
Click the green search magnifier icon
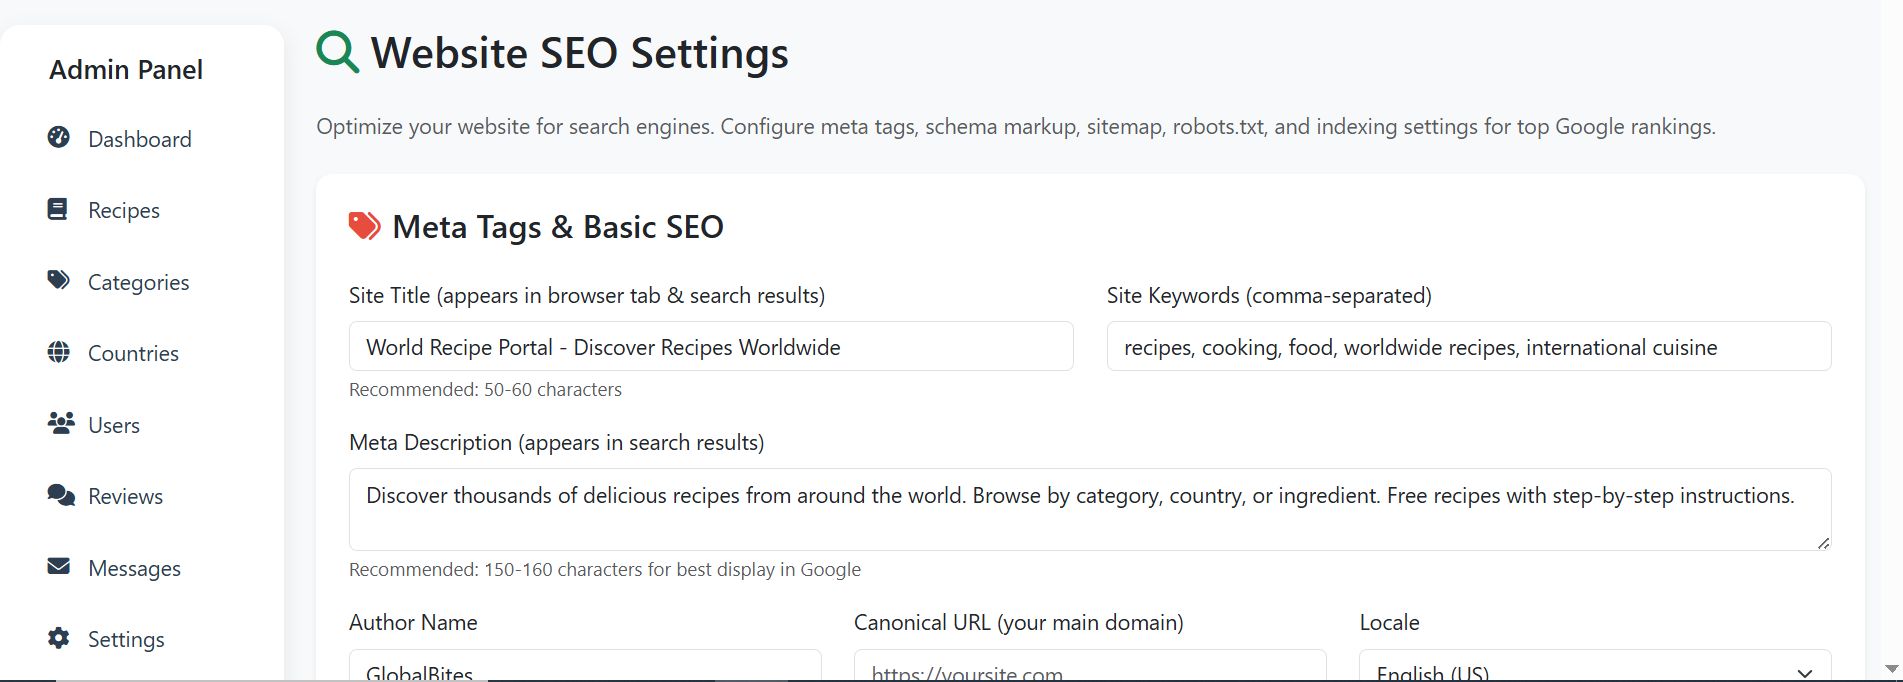[x=338, y=52]
